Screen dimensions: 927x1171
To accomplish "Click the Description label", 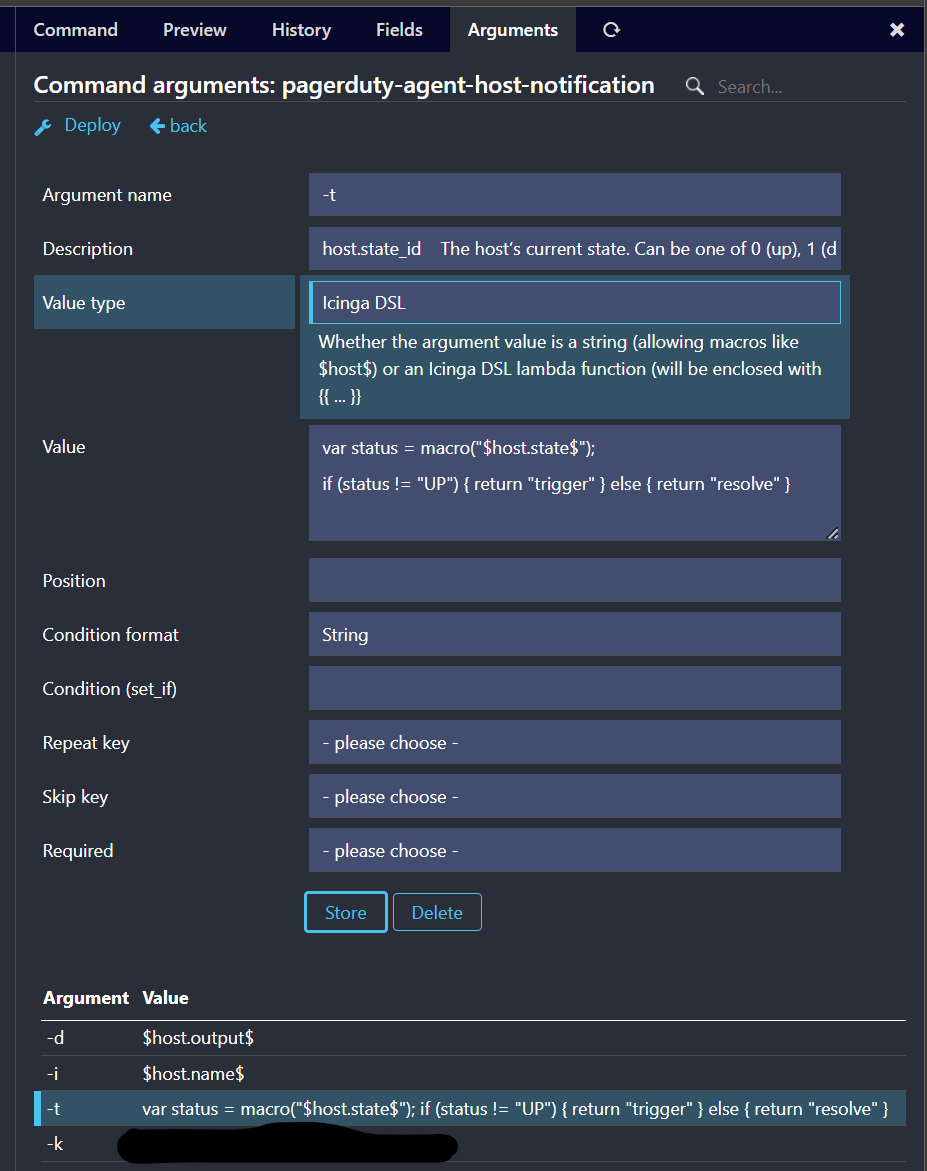I will click(87, 249).
